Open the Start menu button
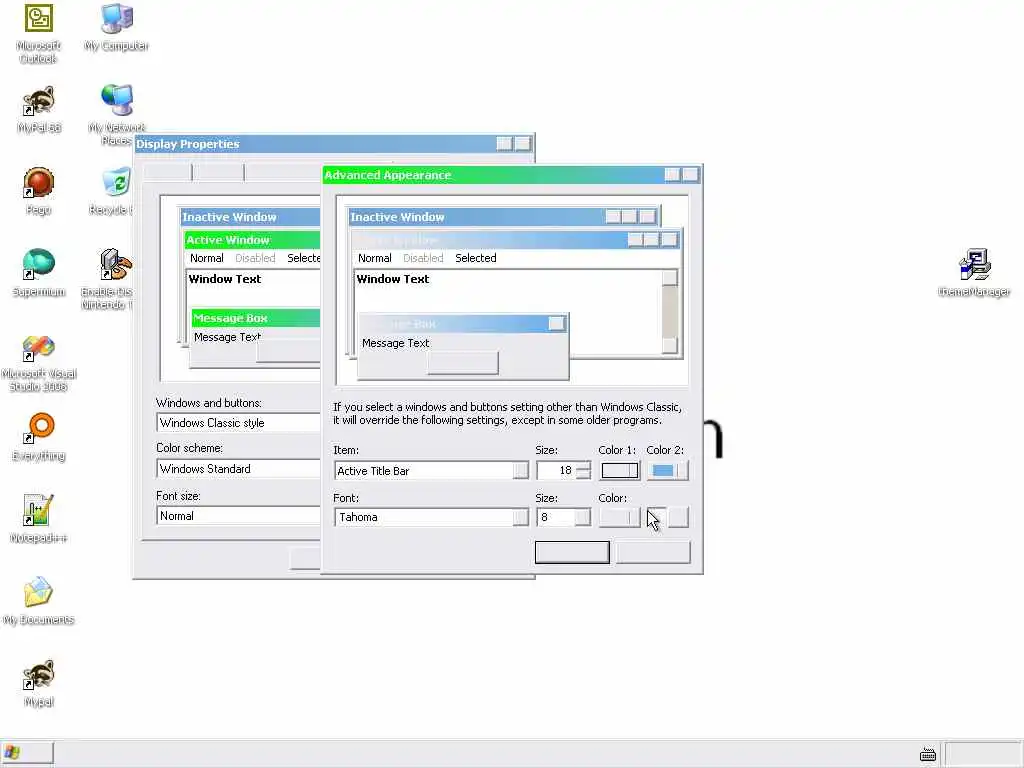The height and width of the screenshot is (768, 1024). coord(27,753)
